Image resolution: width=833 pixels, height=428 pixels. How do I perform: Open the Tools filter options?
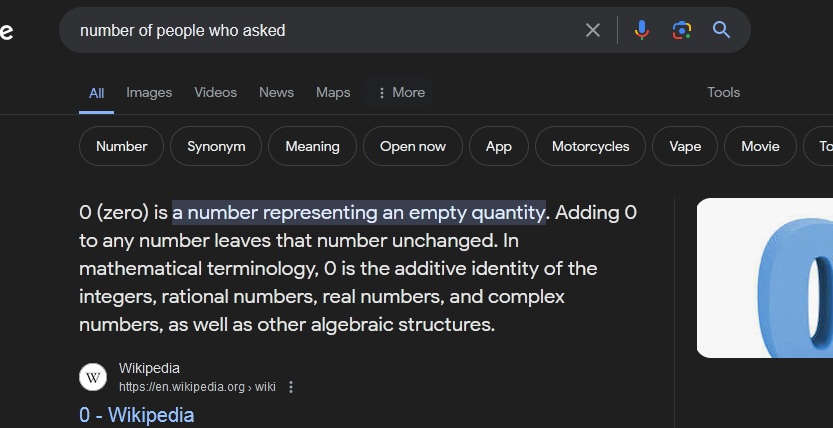tap(724, 92)
